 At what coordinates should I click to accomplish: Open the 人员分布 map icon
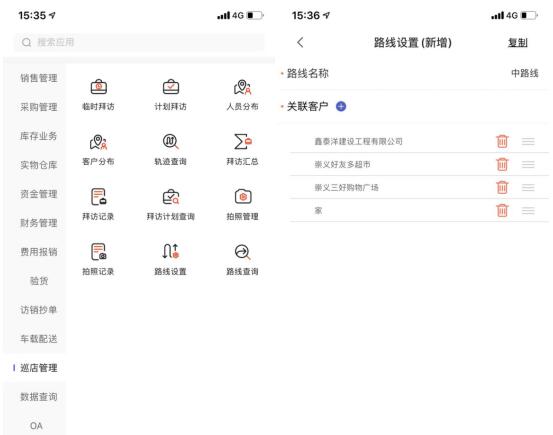(x=243, y=87)
